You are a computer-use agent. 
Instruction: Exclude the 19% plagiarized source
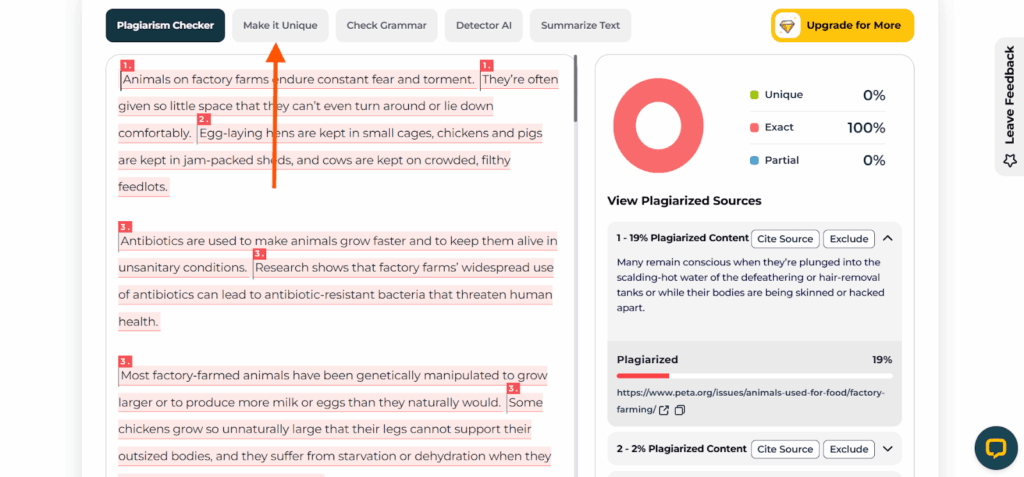[849, 238]
